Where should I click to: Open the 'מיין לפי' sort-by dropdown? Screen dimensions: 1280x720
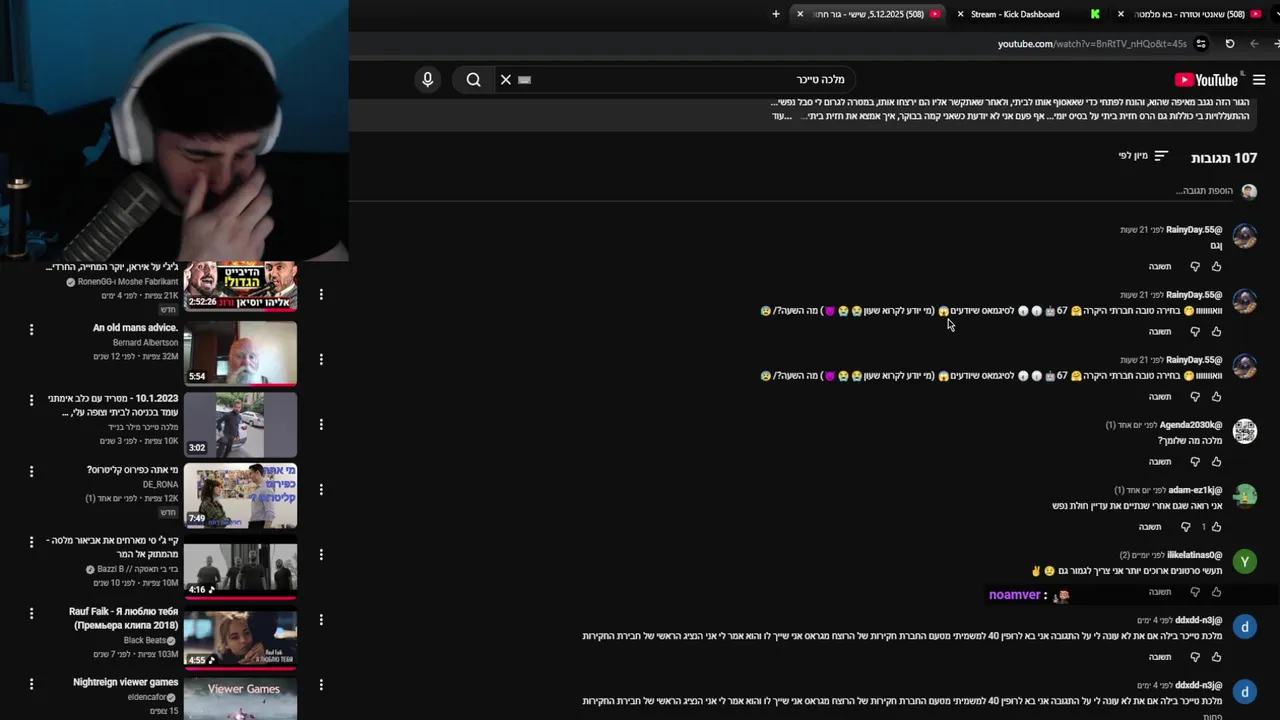(1143, 156)
